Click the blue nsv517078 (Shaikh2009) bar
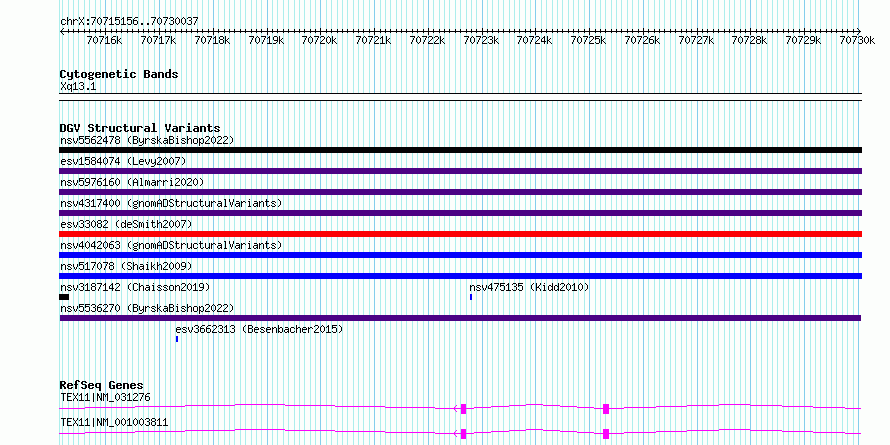Image resolution: width=890 pixels, height=445 pixels. 460,276
